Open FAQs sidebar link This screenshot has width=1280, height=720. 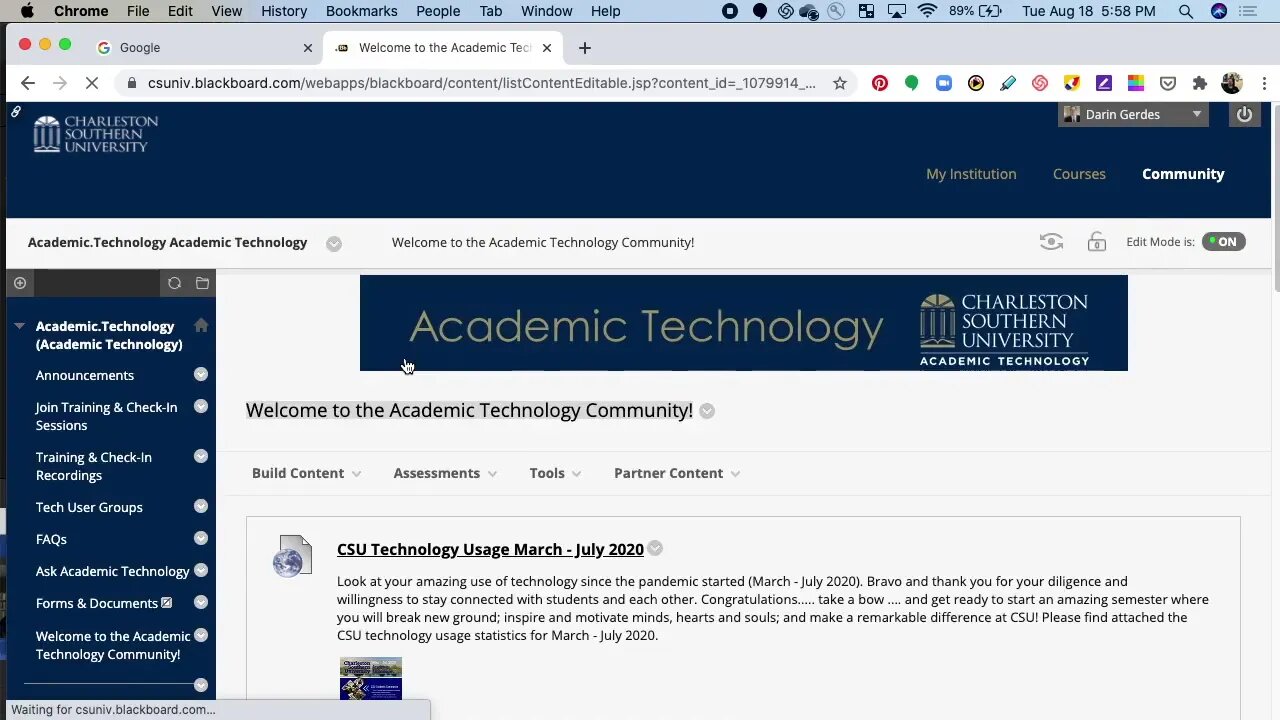click(51, 539)
